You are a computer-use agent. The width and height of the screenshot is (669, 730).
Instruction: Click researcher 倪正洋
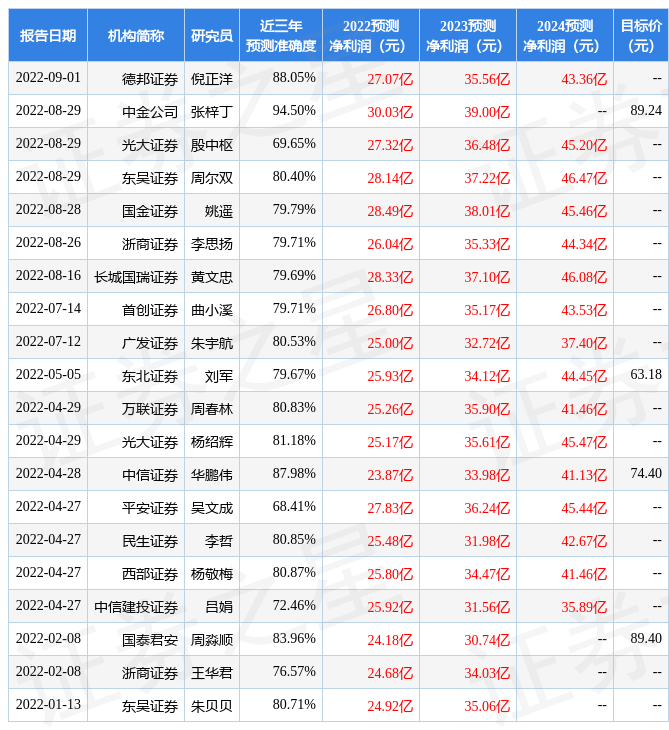212,79
